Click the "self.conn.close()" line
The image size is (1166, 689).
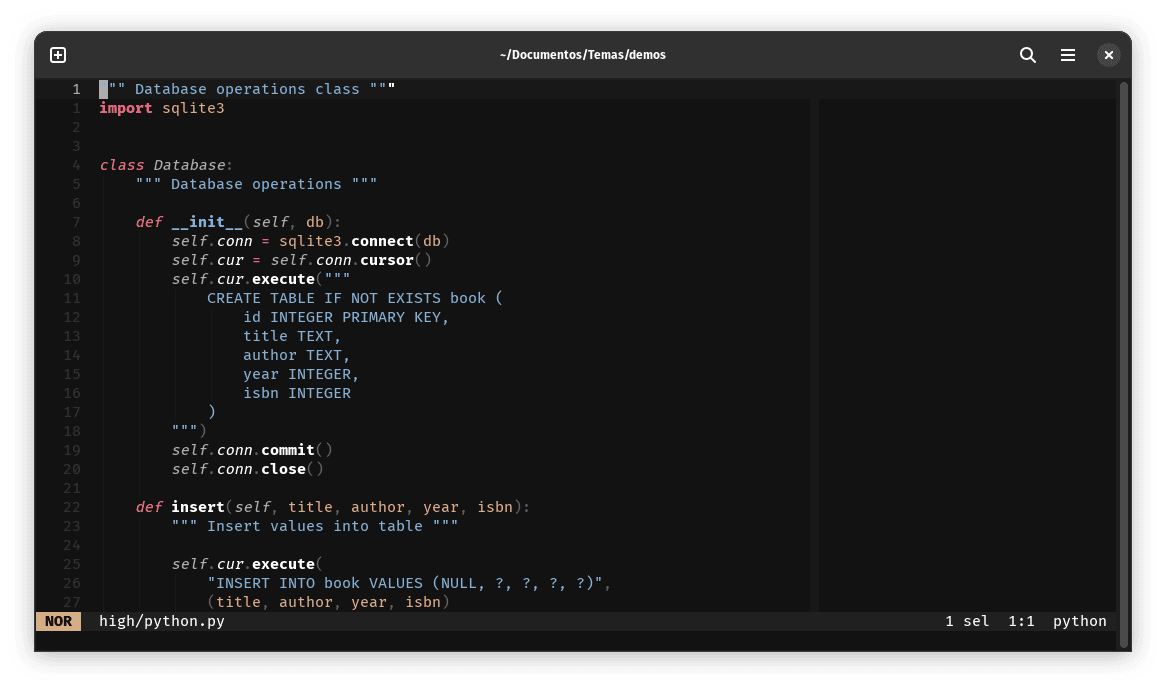(248, 469)
